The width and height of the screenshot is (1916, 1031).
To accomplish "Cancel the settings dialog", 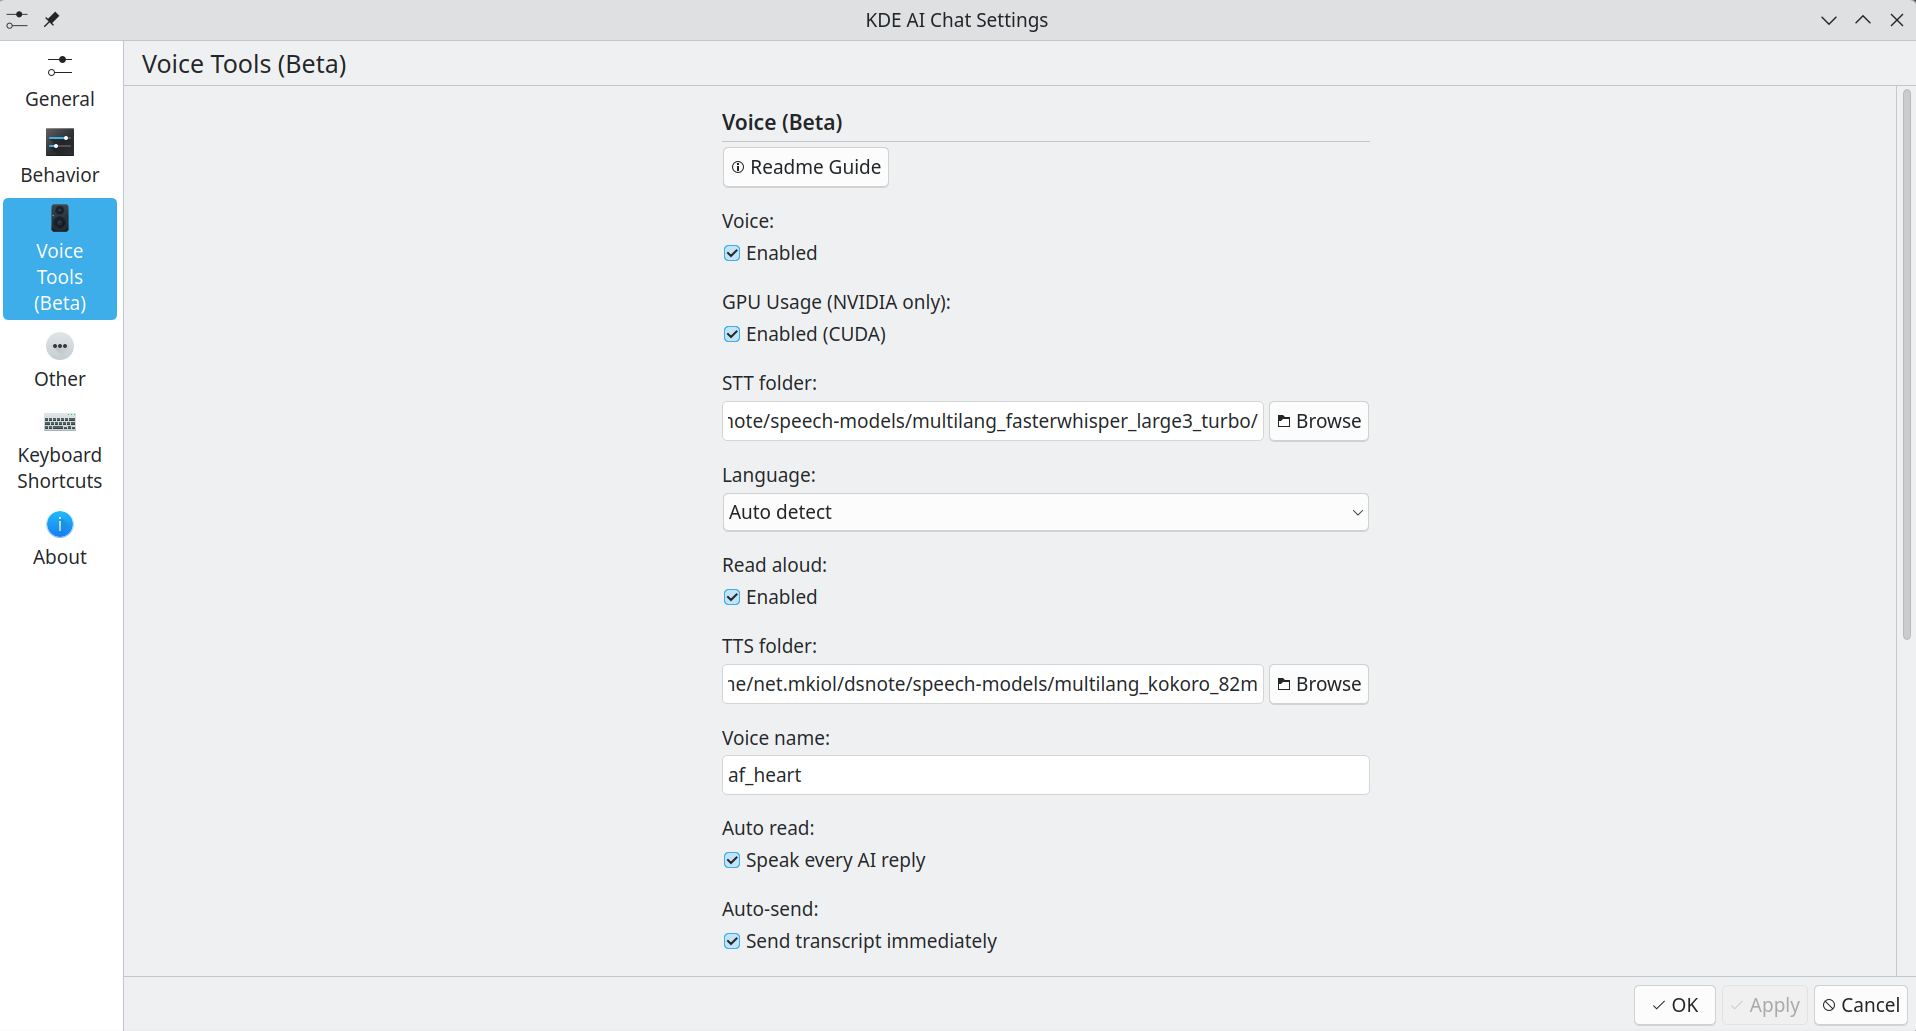I will [x=1860, y=1005].
